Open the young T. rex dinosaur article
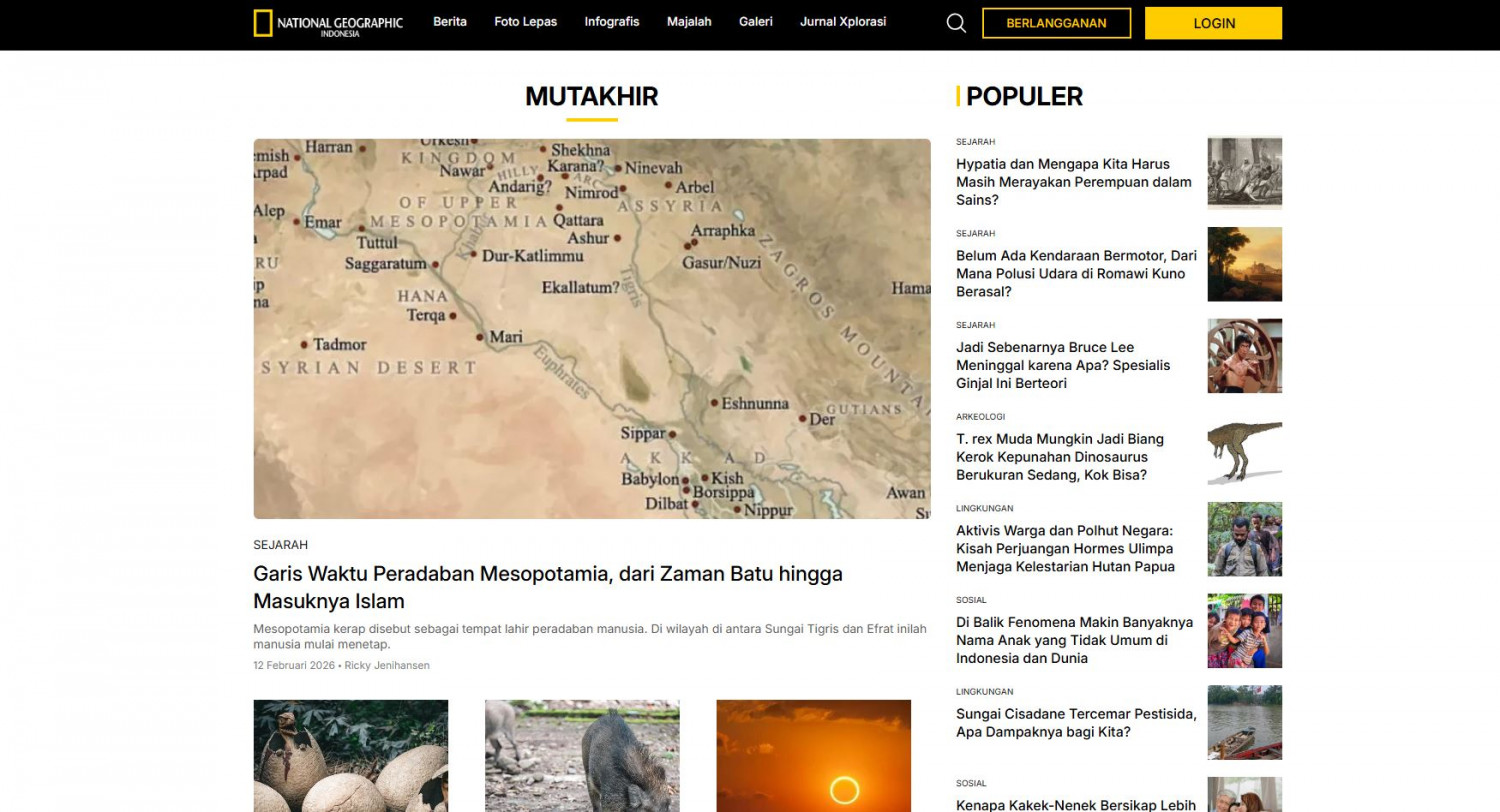Screen dimensions: 1500x812 tap(1061, 457)
